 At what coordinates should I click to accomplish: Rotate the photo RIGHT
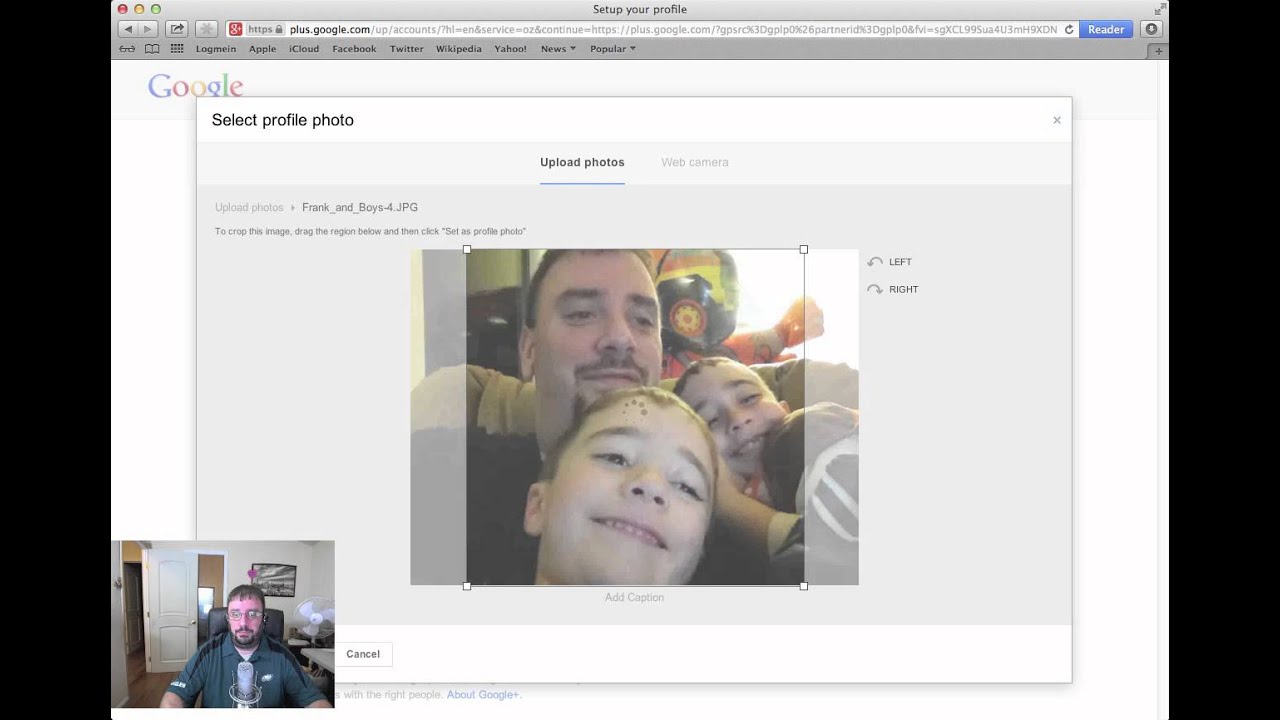(893, 289)
